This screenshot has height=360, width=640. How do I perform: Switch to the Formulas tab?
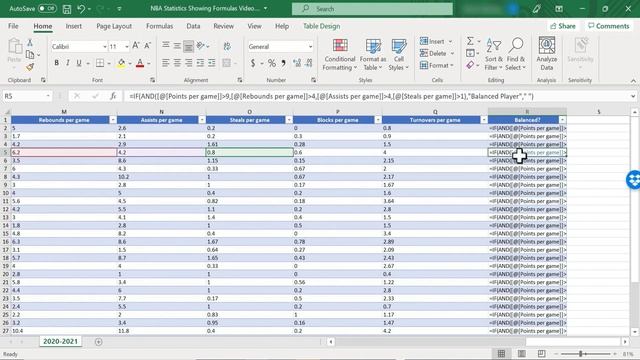pos(159,26)
